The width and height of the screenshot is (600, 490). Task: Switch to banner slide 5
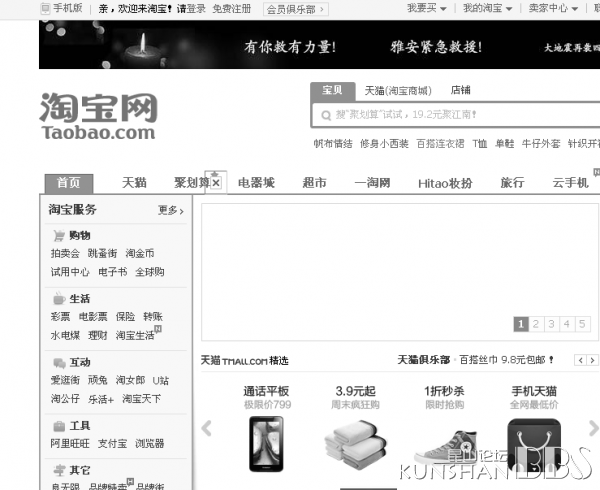582,324
